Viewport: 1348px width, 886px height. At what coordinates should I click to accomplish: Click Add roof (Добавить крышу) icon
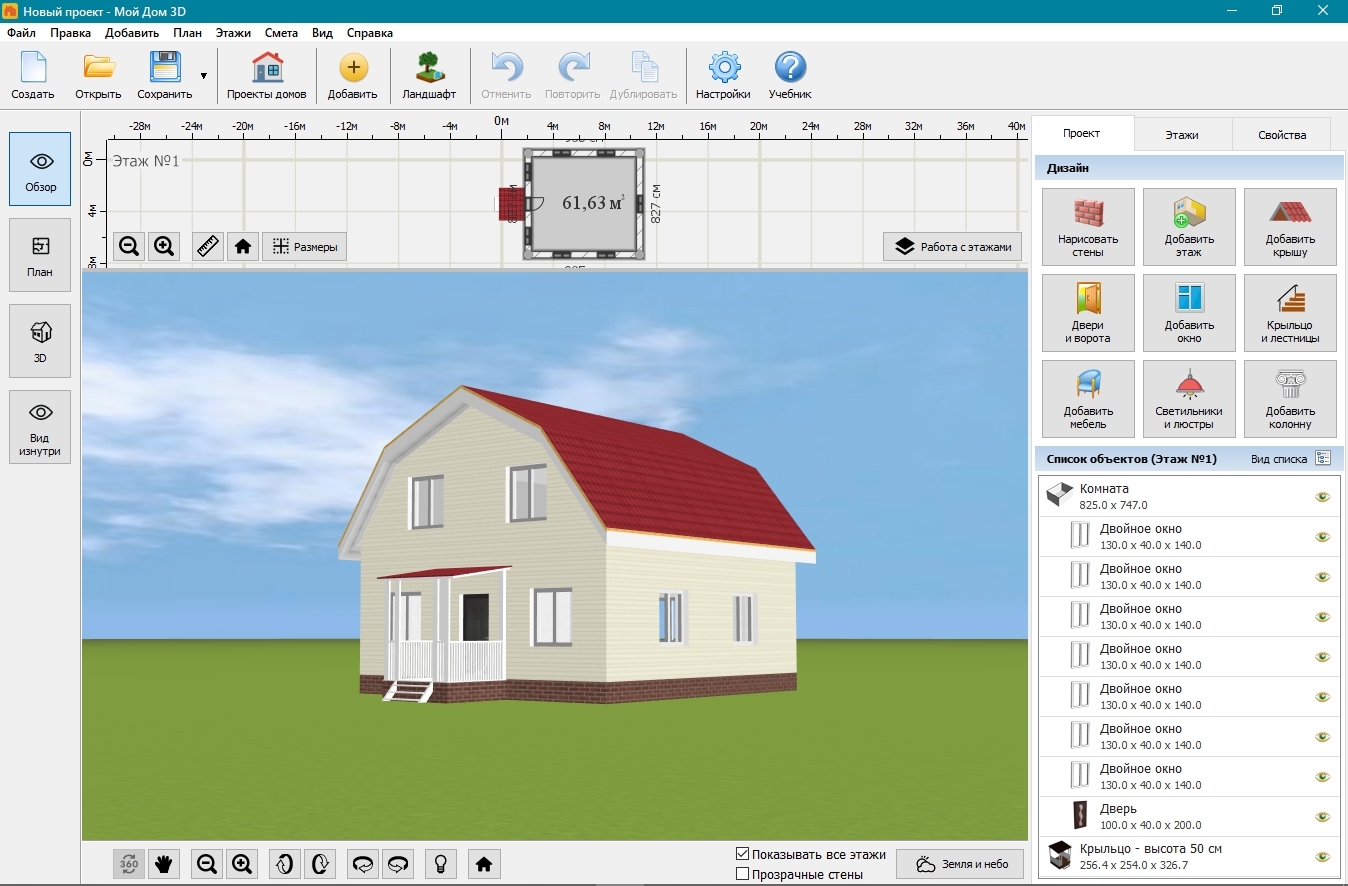[x=1290, y=227]
